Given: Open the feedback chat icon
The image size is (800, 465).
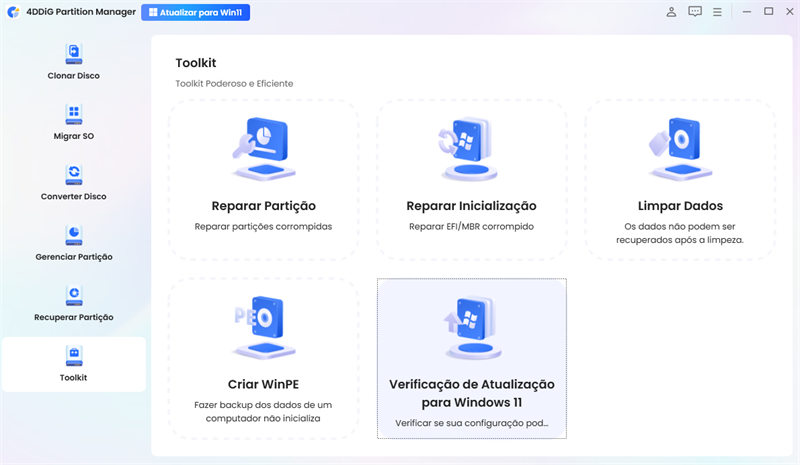Looking at the screenshot, I should 695,12.
